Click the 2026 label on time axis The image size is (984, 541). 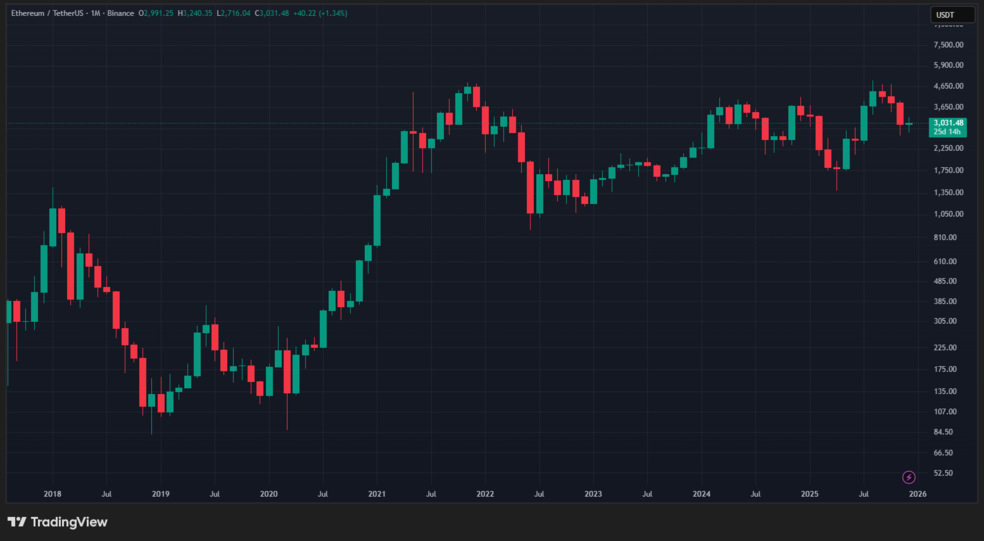pos(917,494)
